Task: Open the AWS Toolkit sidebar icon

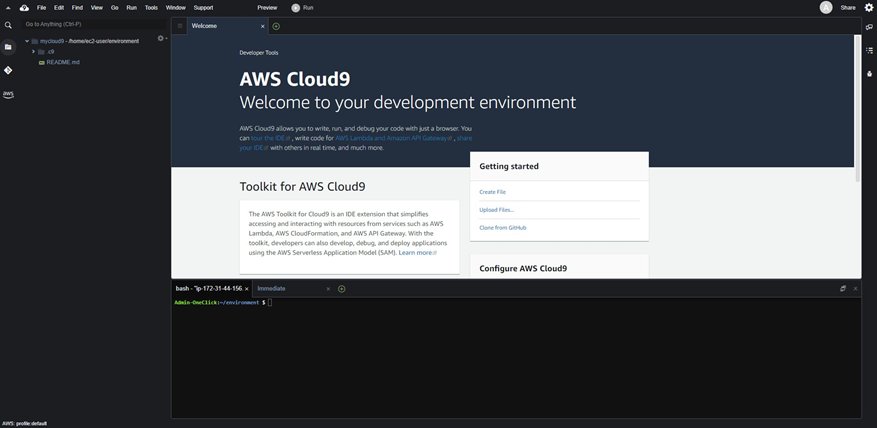Action: pos(8,94)
